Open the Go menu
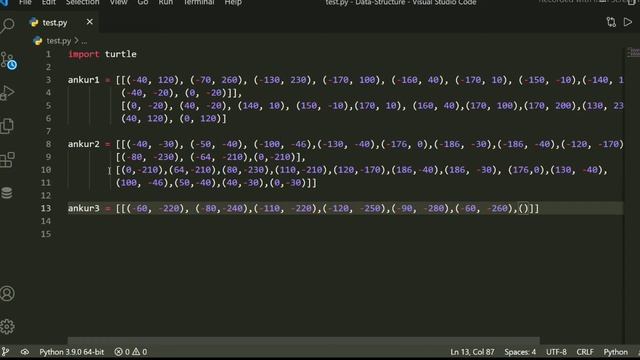 coord(142,2)
